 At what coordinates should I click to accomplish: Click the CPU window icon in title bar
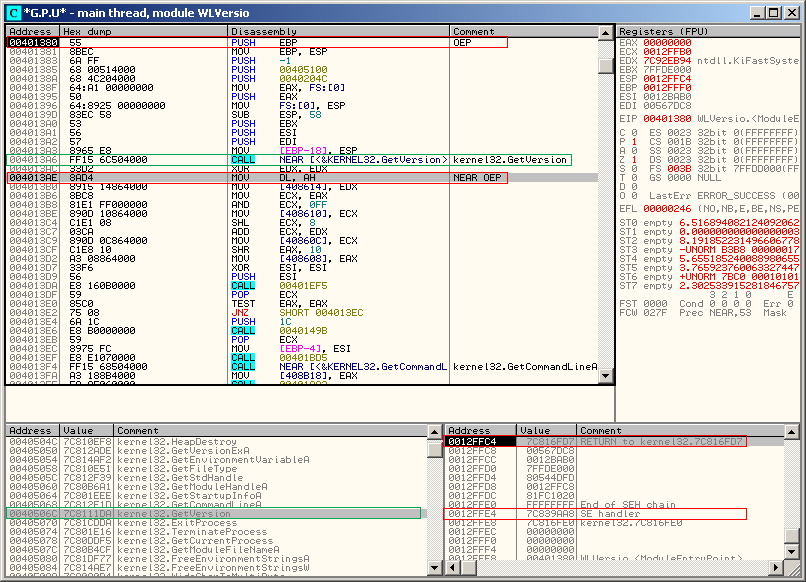tap(13, 12)
